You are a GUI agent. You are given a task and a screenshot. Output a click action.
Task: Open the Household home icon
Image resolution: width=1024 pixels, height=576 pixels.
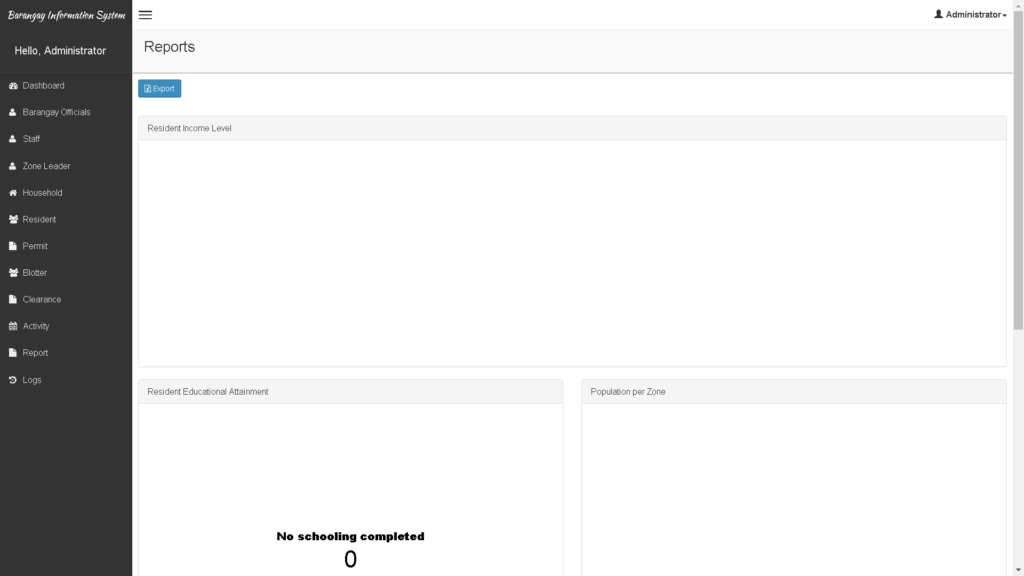14,192
